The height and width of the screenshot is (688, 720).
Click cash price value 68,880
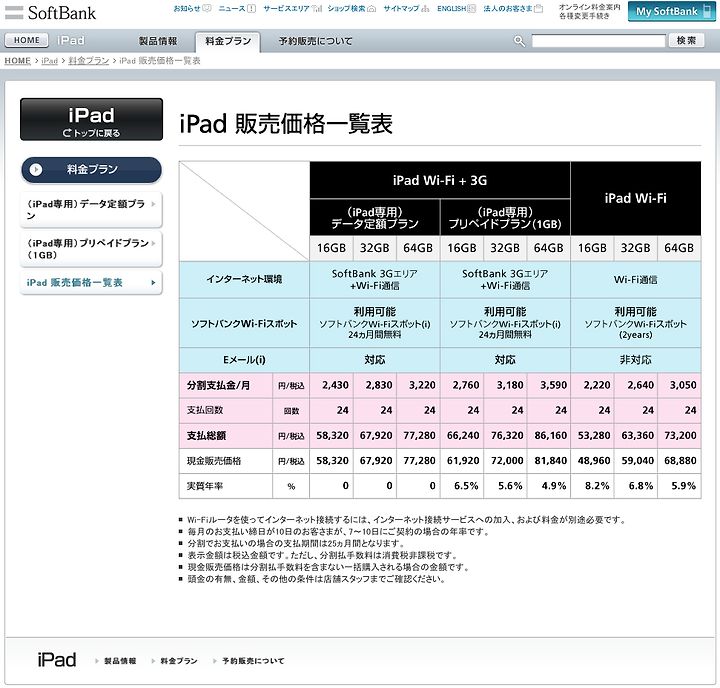click(680, 461)
